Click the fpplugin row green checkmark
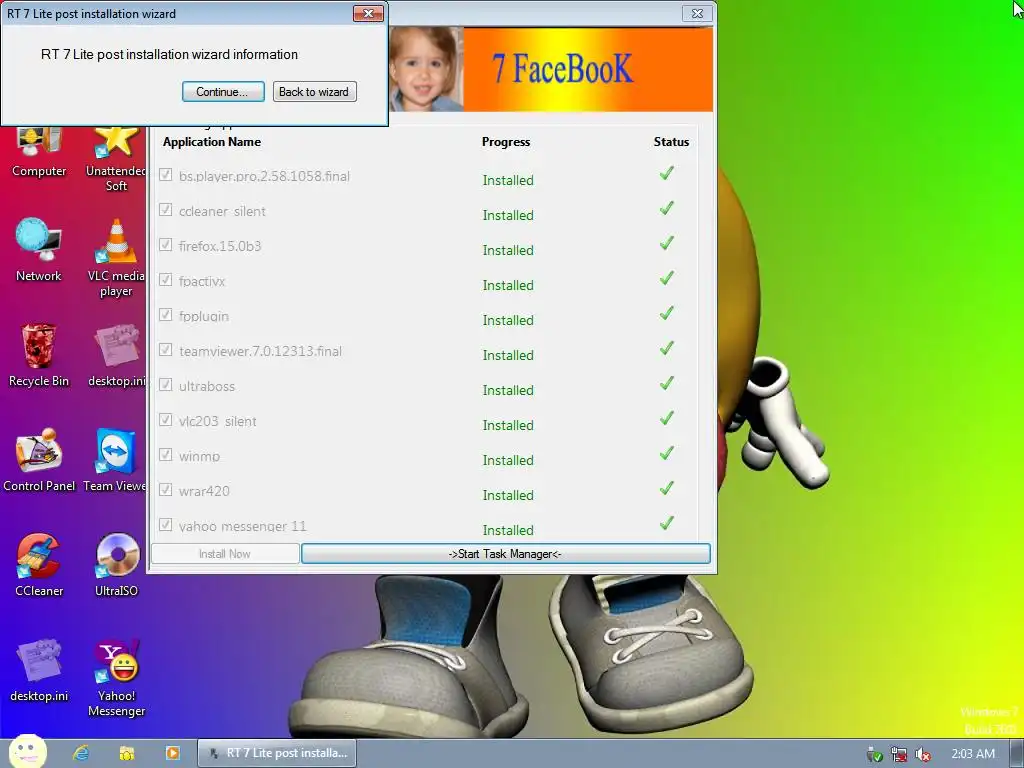 [x=666, y=313]
